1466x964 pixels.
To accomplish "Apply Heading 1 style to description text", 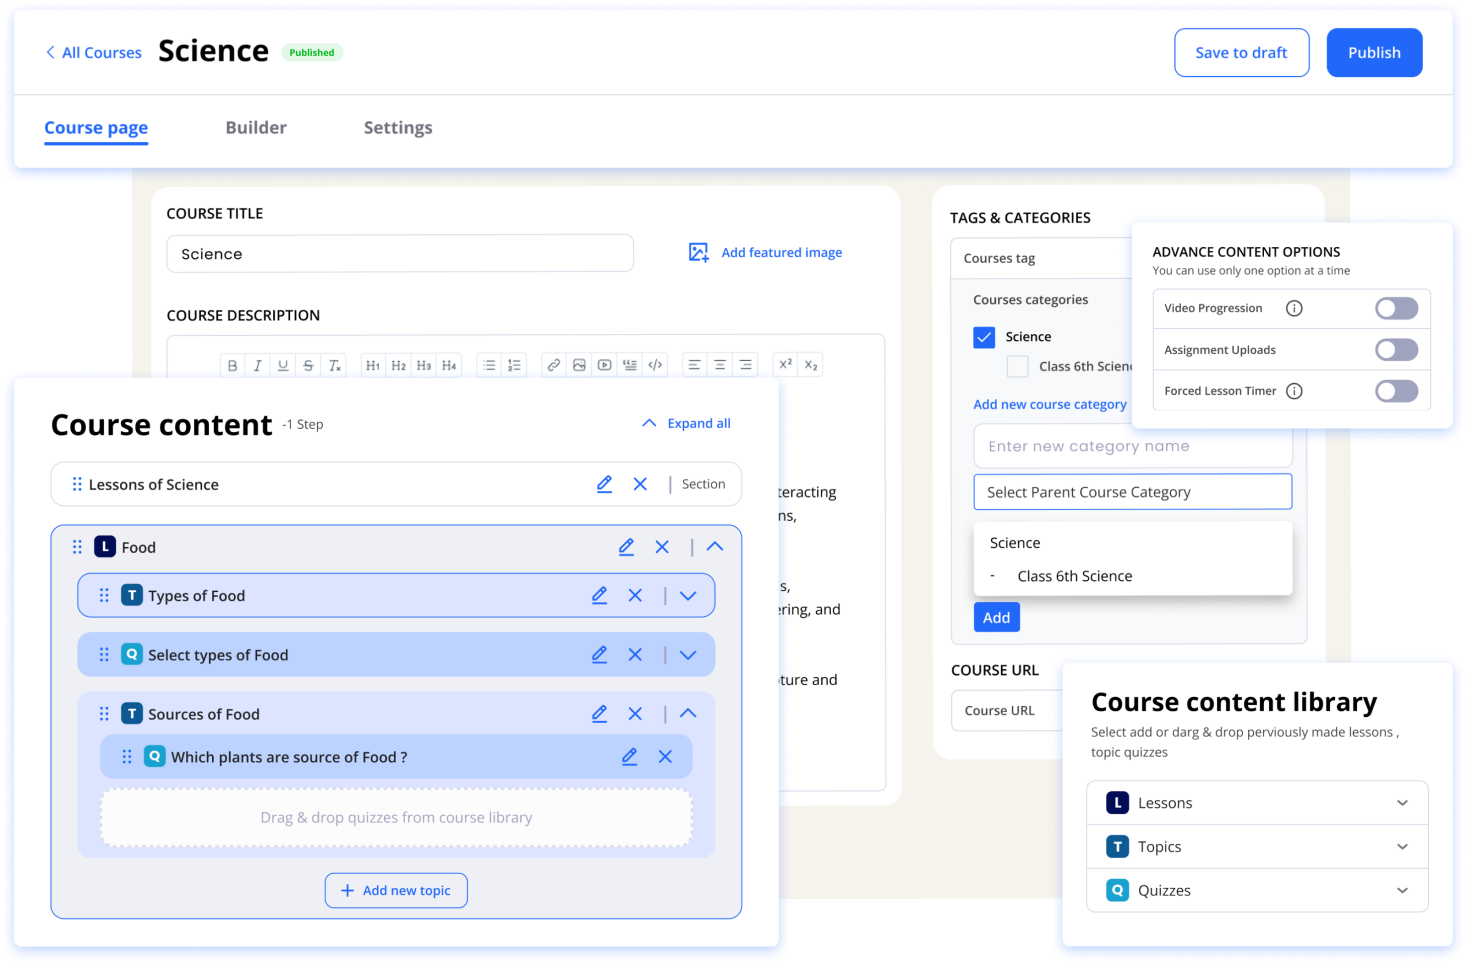I will pyautogui.click(x=372, y=365).
